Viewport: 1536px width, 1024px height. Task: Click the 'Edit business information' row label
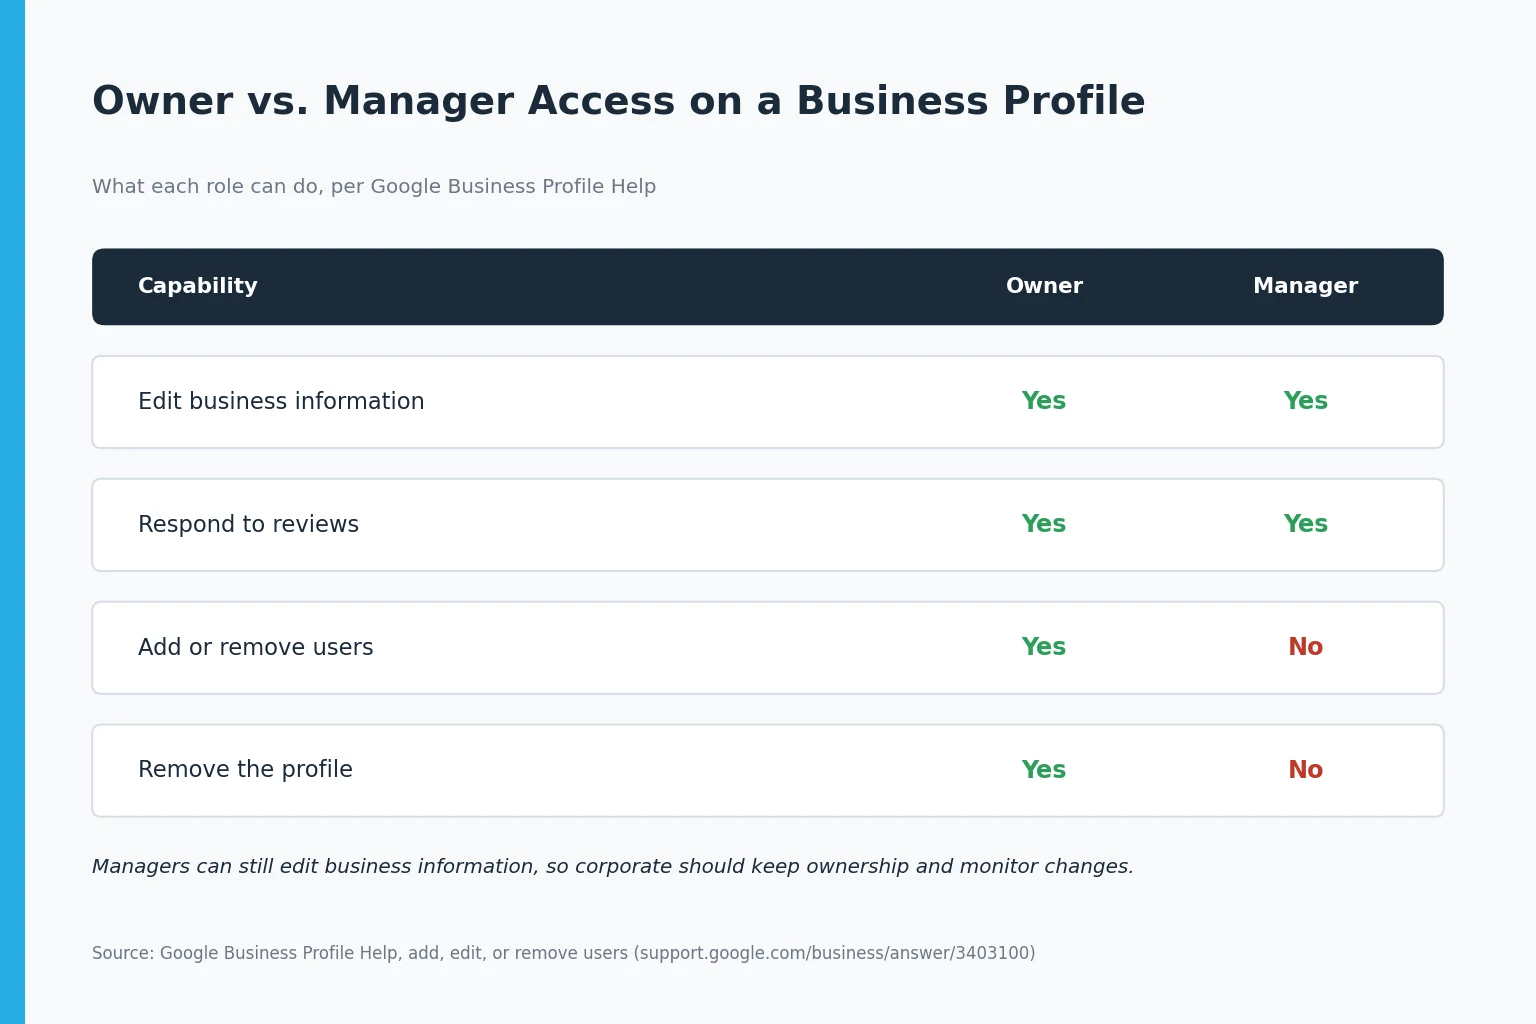tap(281, 401)
